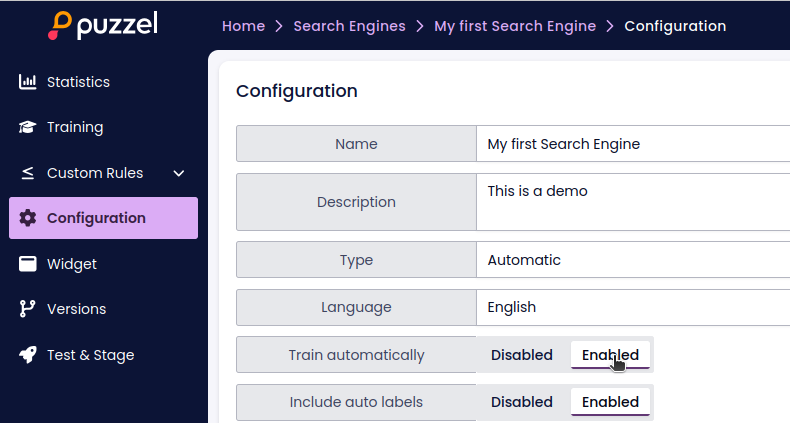Open My first Search Engine breadcrumb
The height and width of the screenshot is (423, 790).
pyautogui.click(x=514, y=26)
